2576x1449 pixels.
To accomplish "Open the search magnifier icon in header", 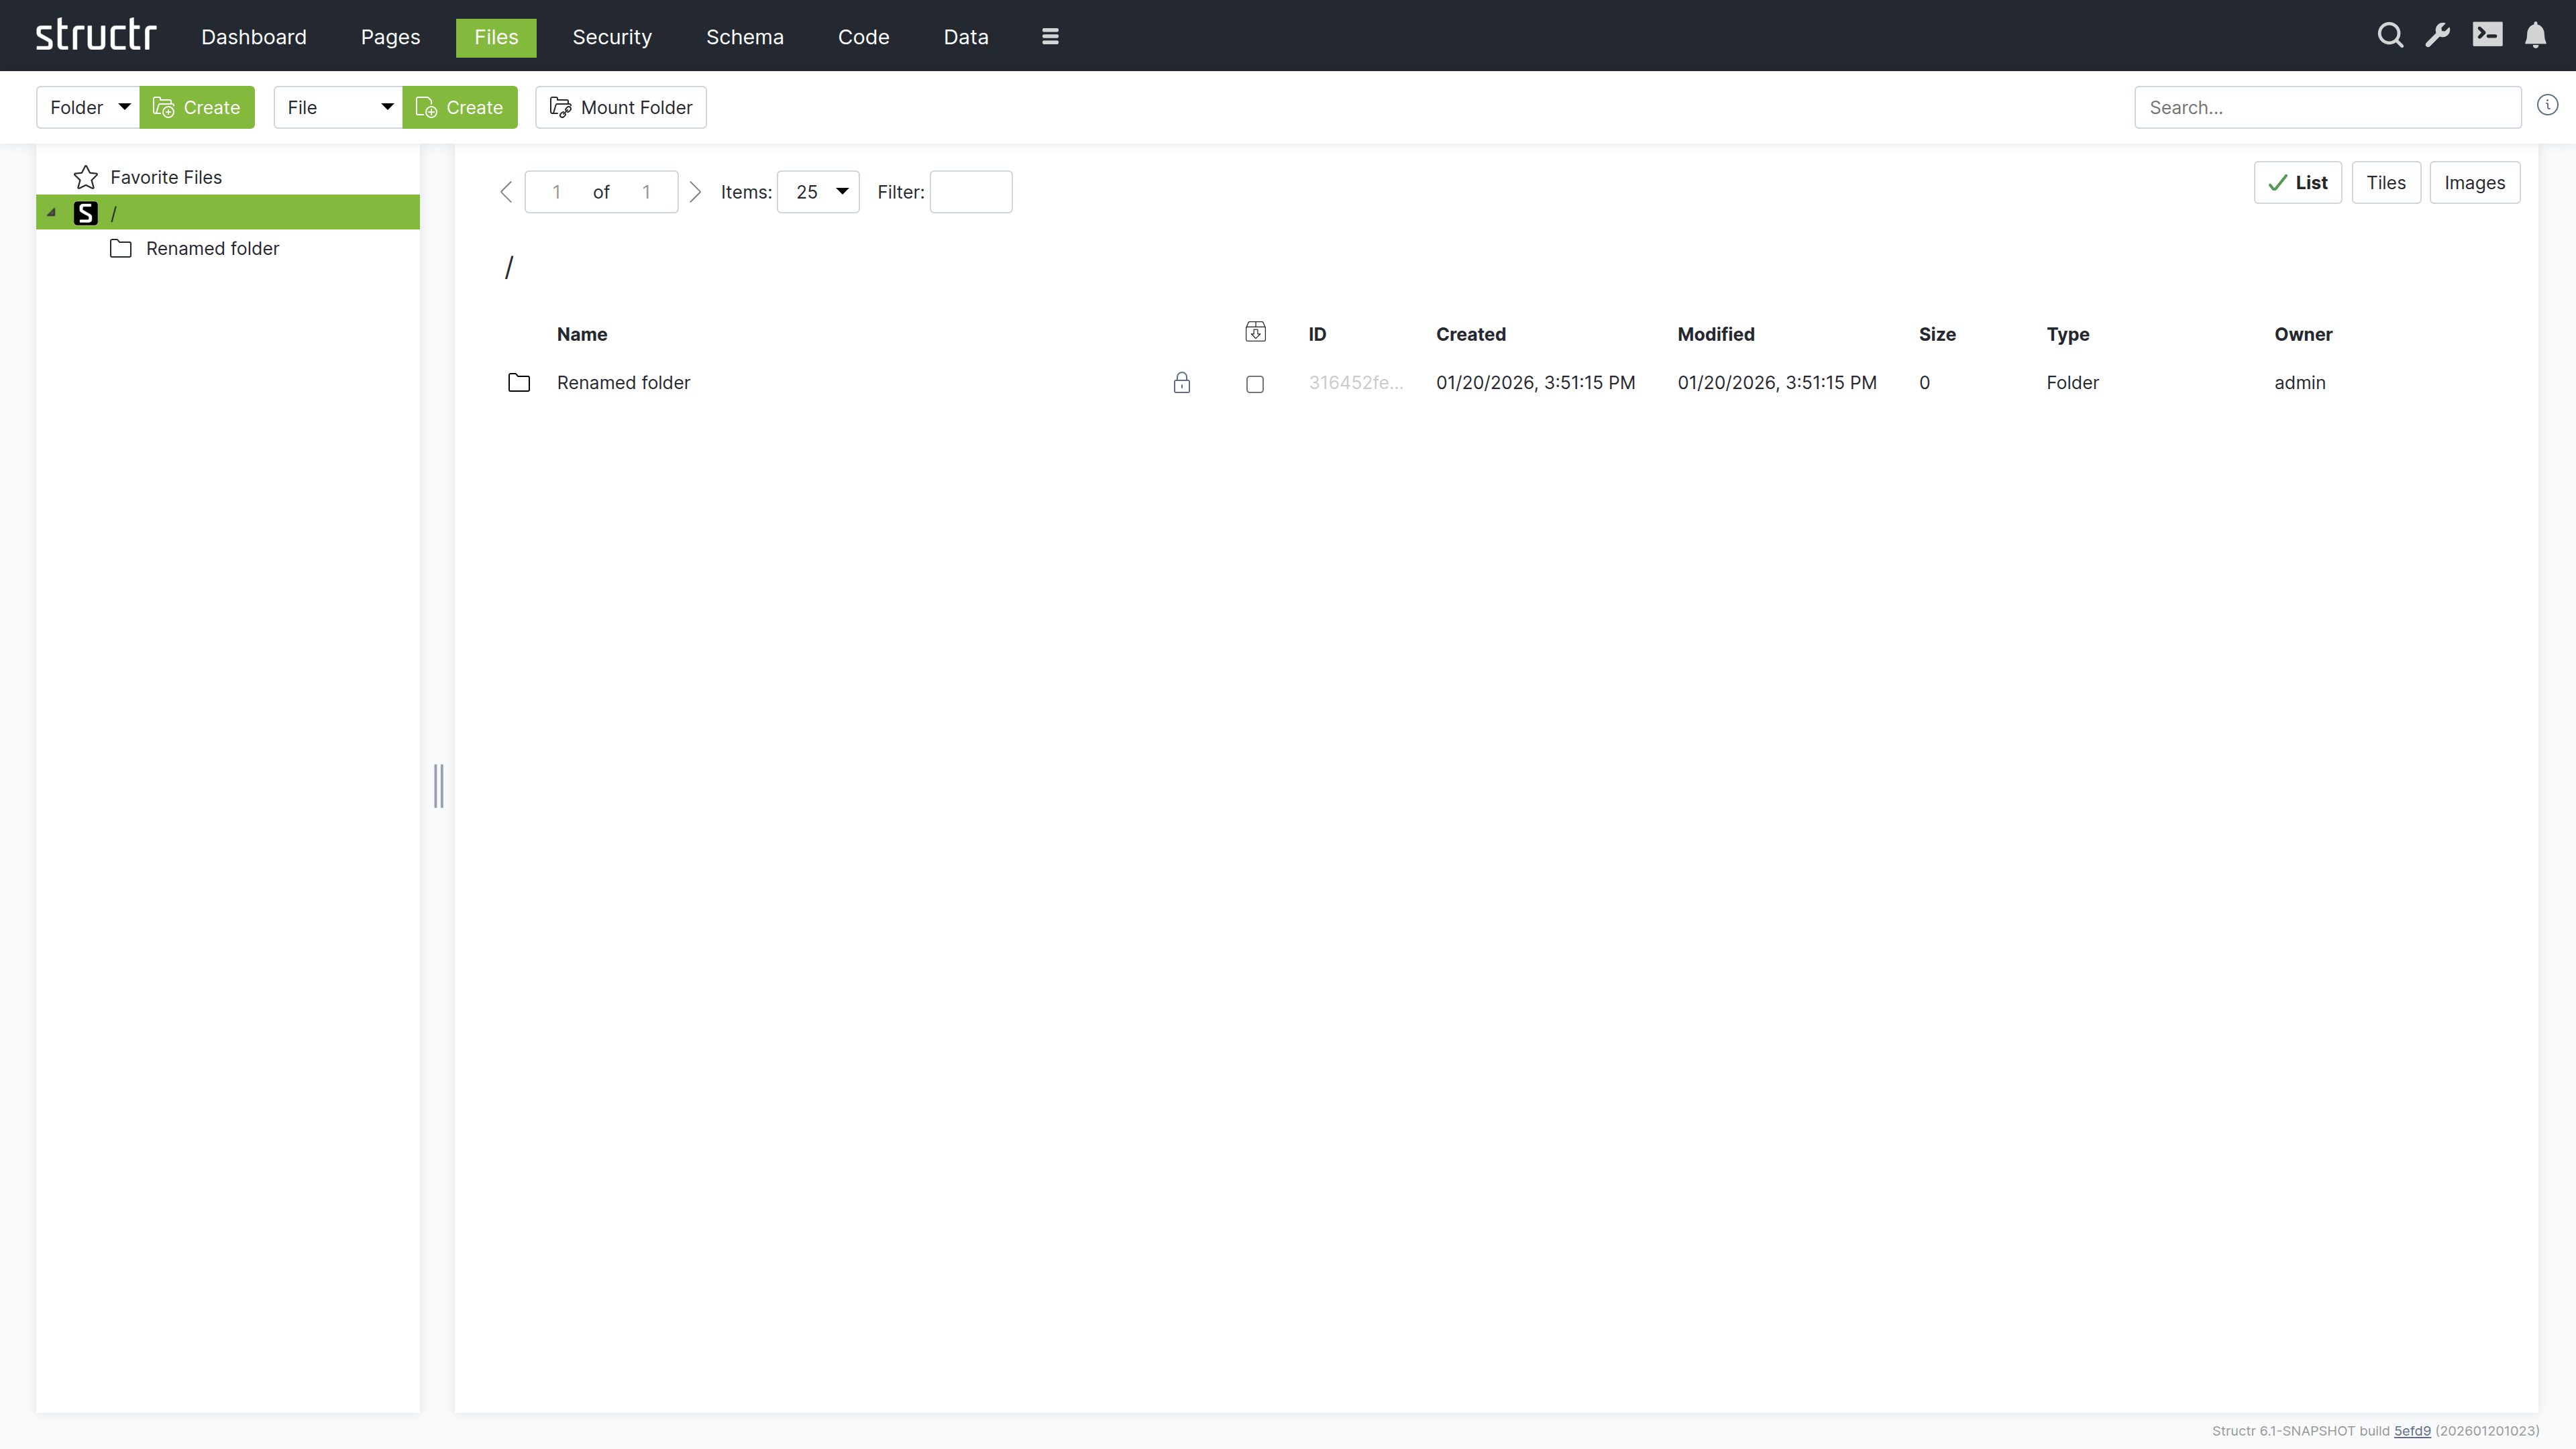I will [2390, 36].
